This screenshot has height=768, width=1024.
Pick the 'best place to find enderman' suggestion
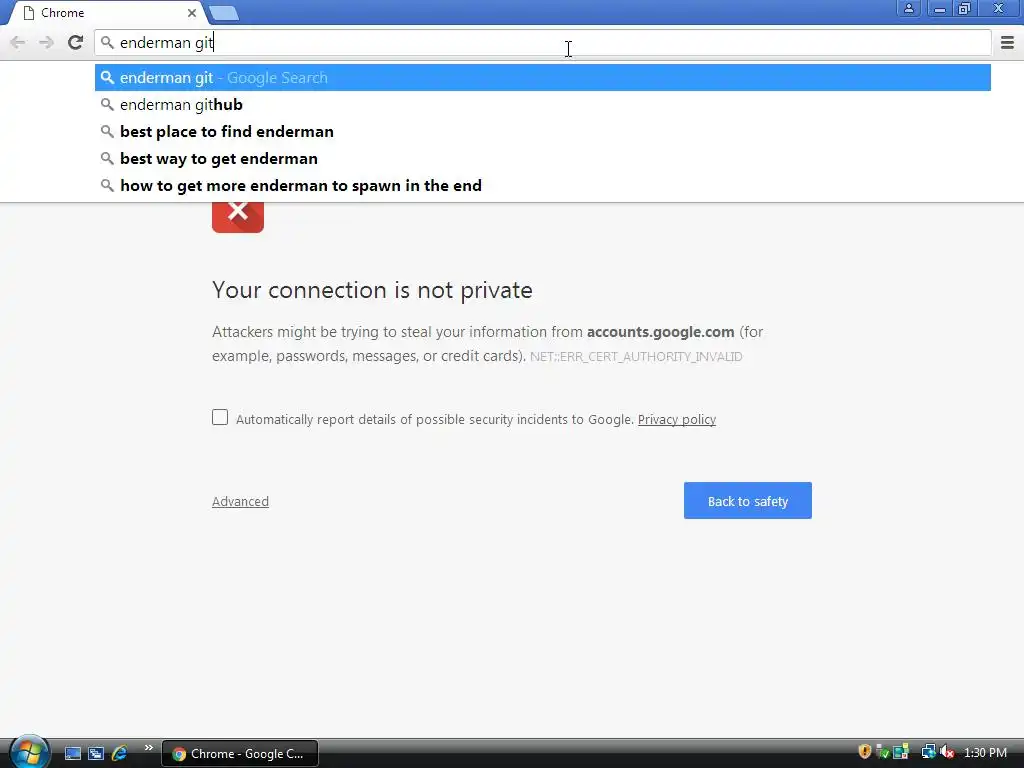coord(542,131)
